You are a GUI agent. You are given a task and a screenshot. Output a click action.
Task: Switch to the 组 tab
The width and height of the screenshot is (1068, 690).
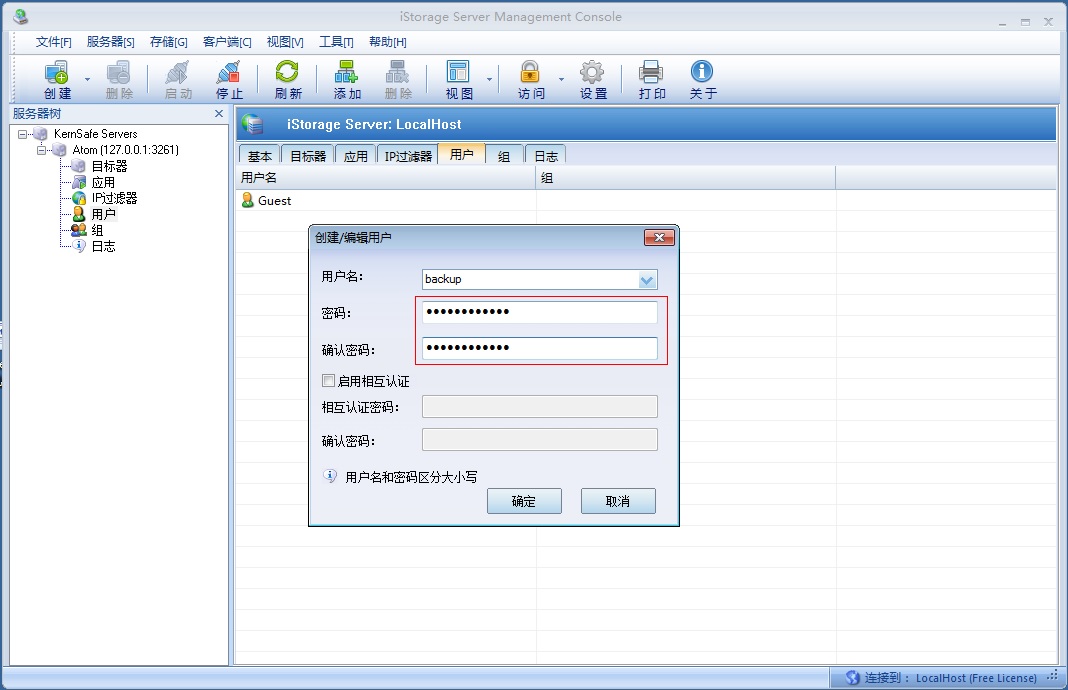point(504,156)
